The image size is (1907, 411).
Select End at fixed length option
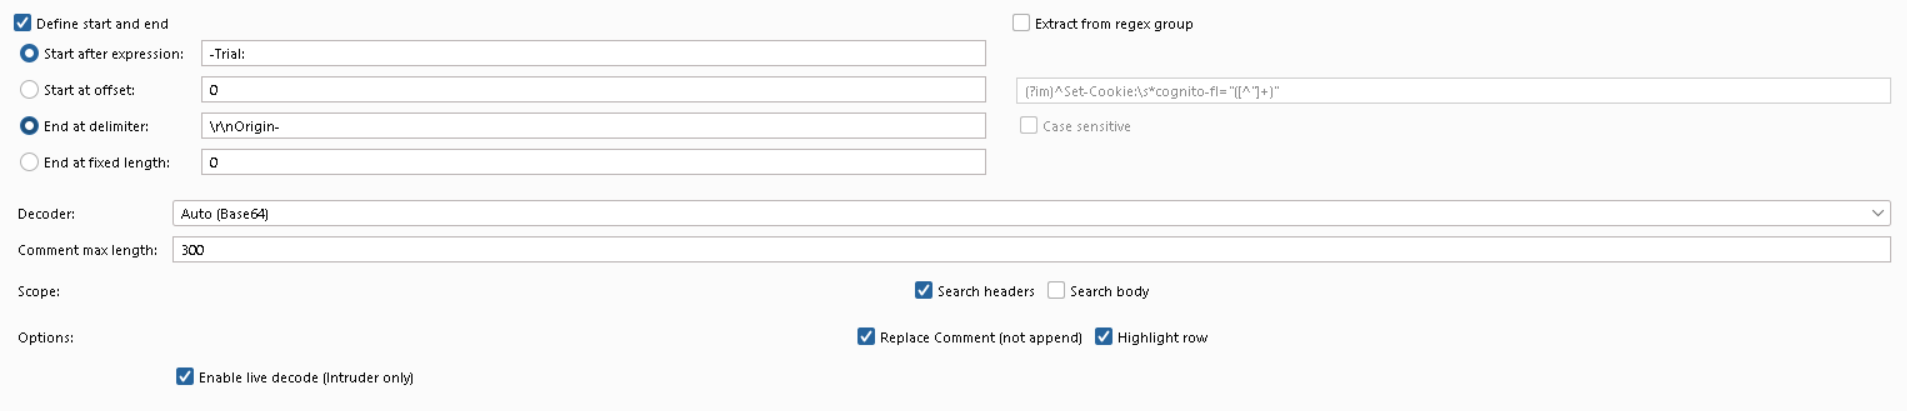(x=29, y=162)
